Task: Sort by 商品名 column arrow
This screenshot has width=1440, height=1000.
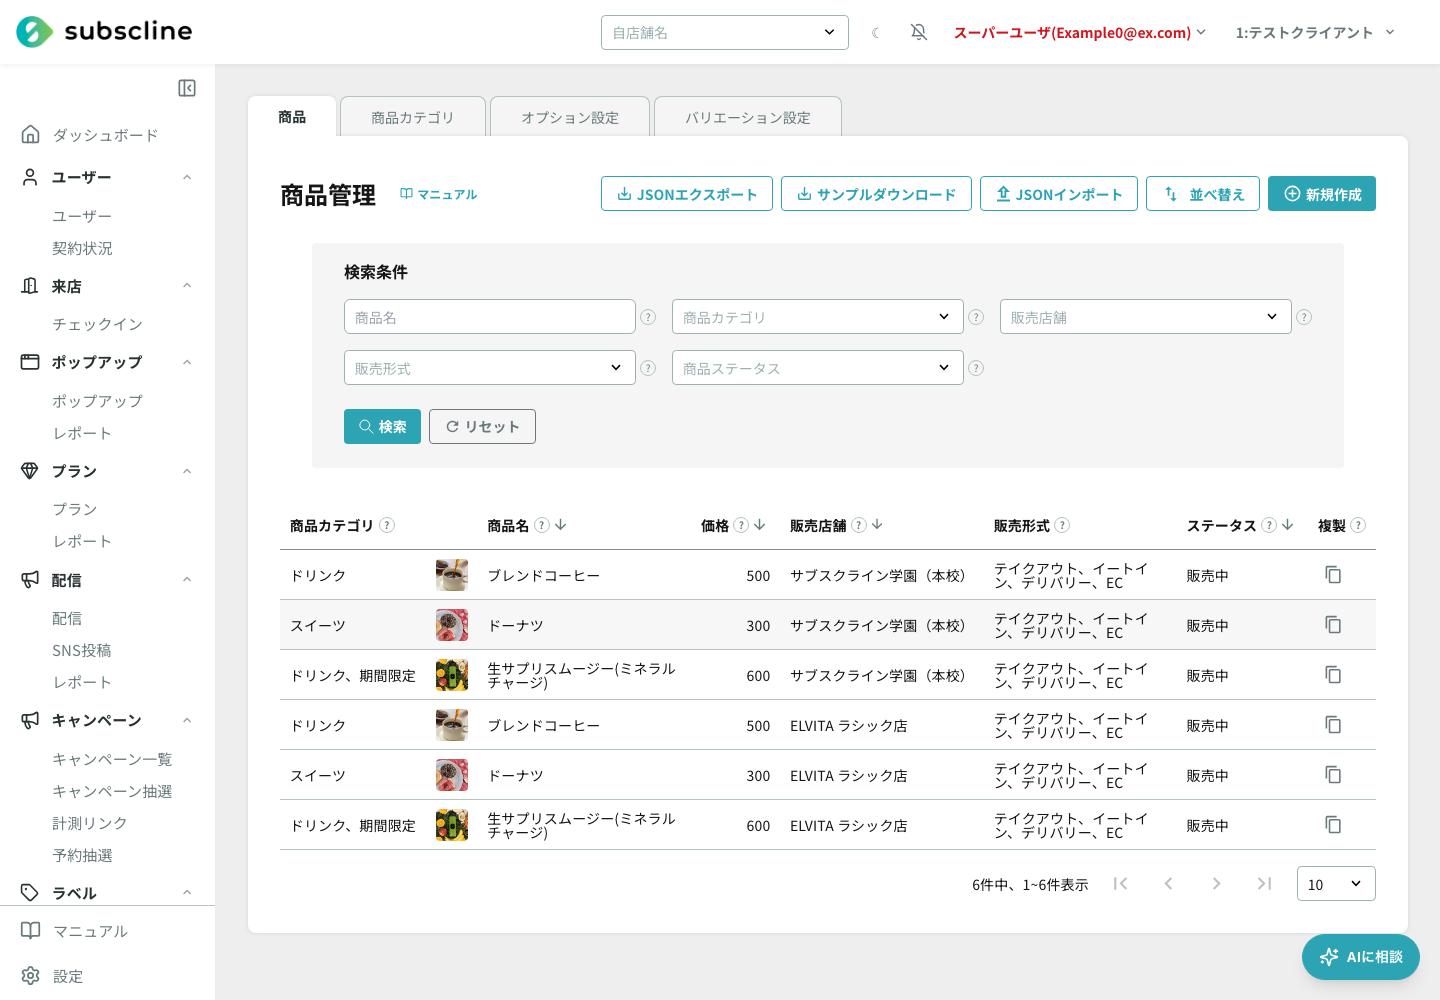Action: tap(561, 525)
